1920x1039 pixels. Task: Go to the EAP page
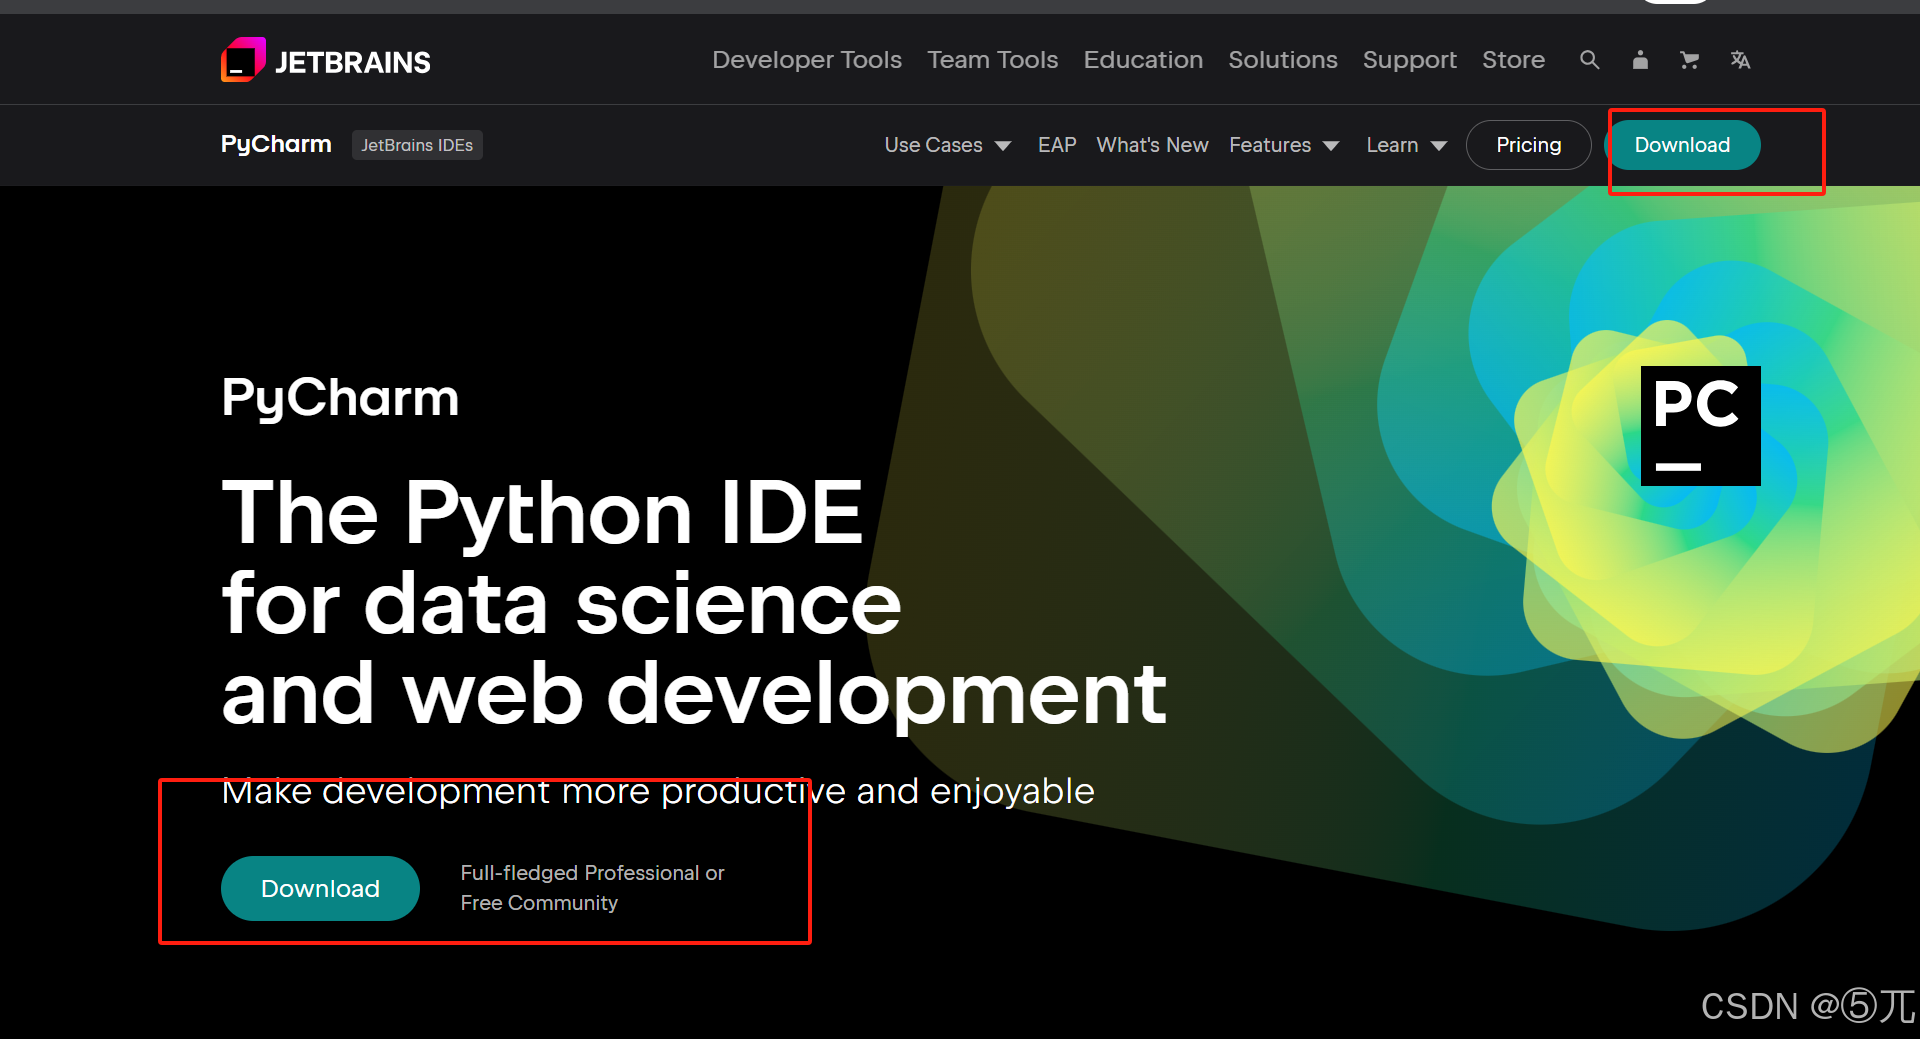click(1057, 145)
